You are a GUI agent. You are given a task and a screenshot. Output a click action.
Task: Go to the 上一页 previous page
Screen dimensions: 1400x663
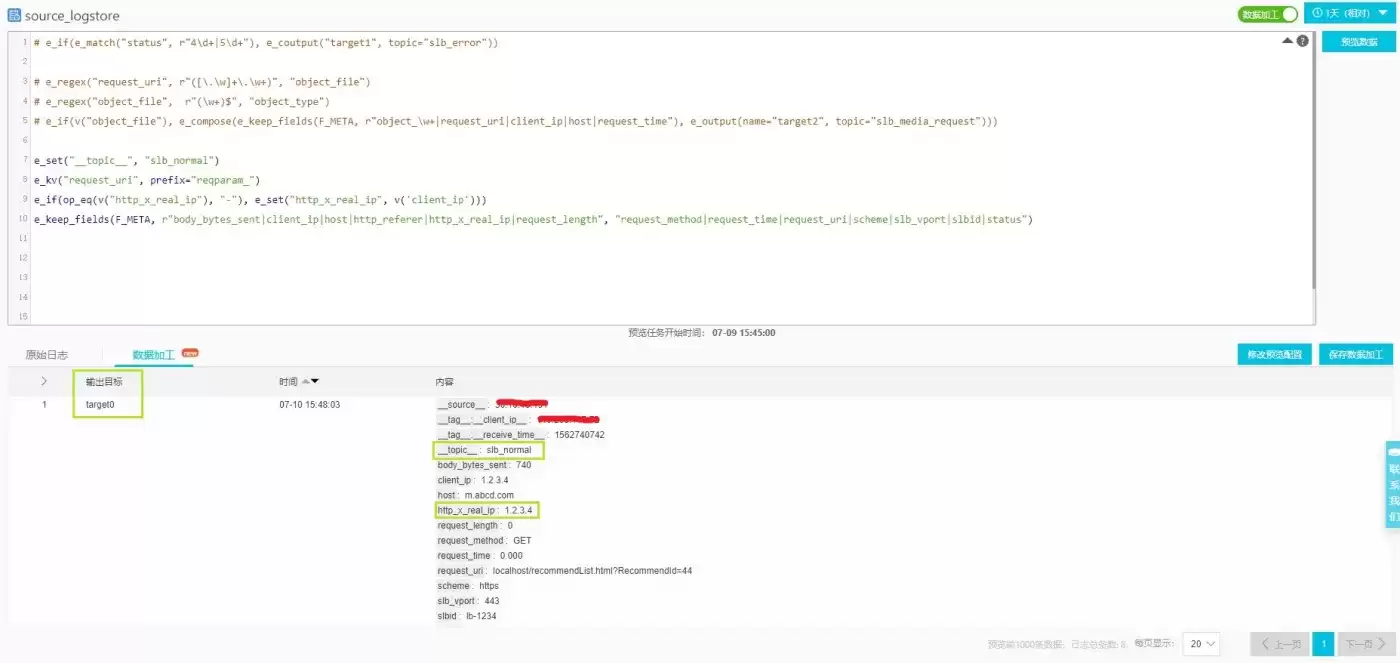coord(1279,644)
